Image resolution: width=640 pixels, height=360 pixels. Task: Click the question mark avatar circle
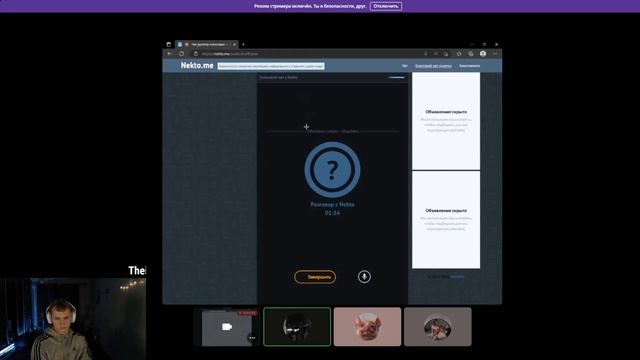[x=332, y=169]
